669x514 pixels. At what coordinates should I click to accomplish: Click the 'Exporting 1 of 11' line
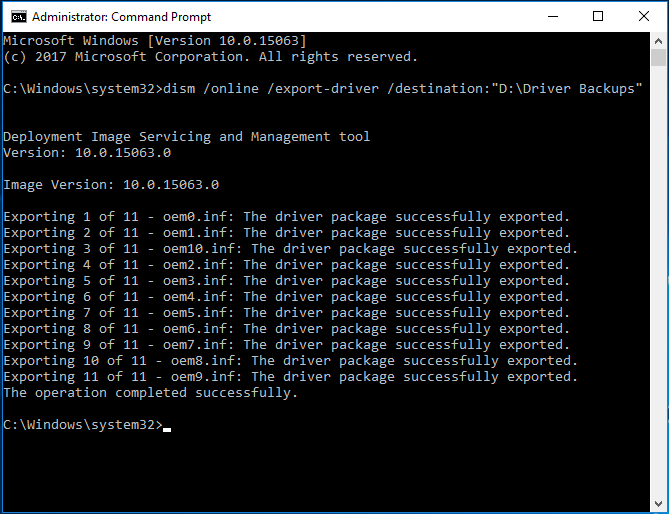point(286,217)
